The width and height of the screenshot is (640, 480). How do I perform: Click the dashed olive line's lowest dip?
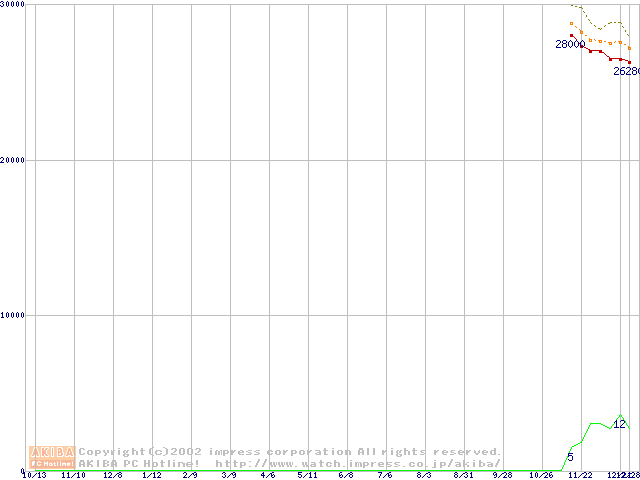coord(602,27)
